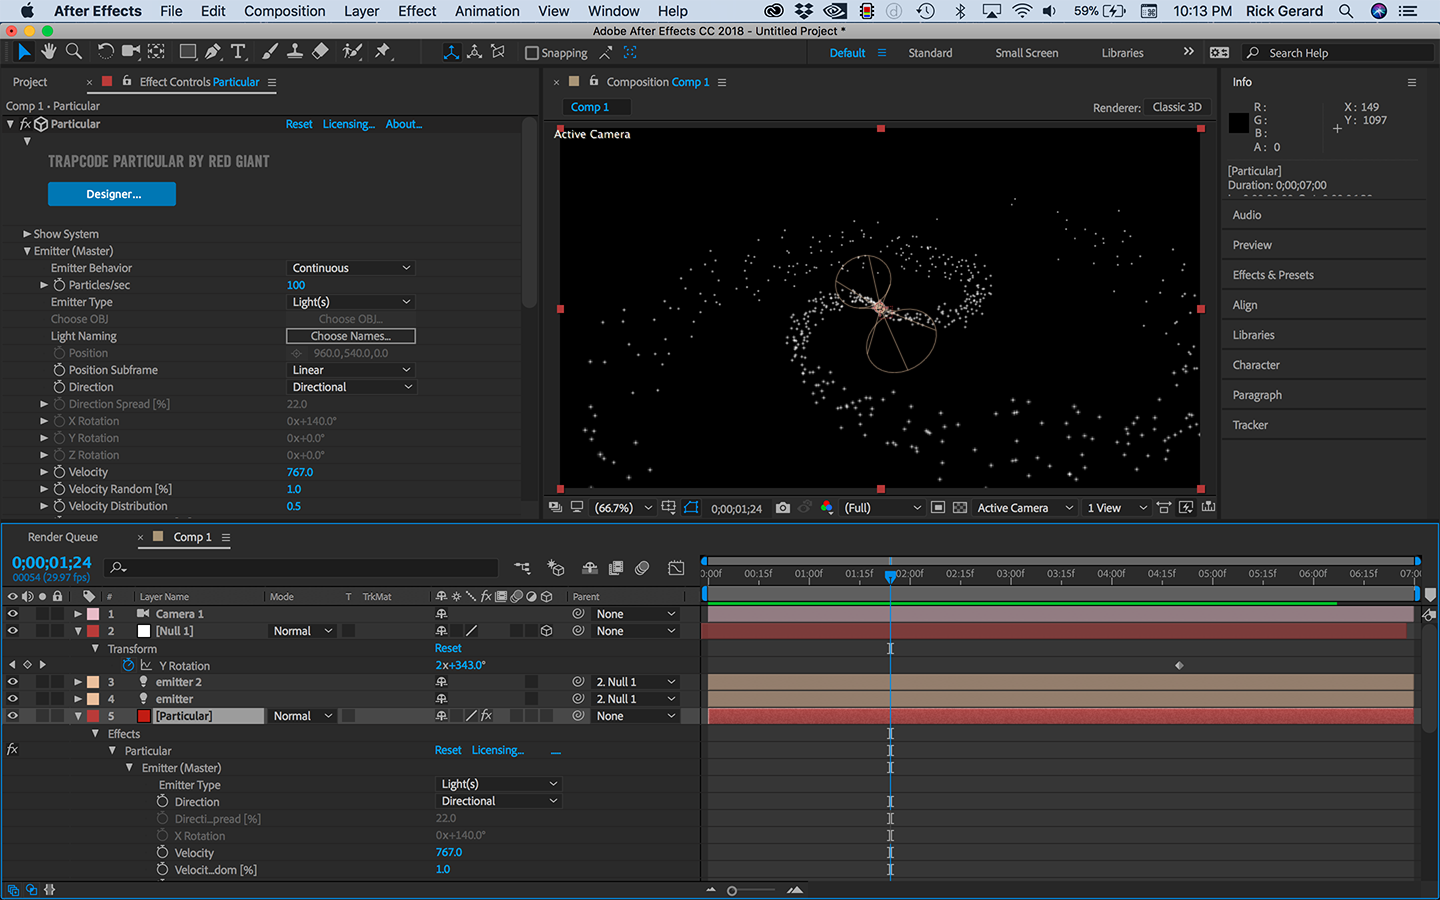This screenshot has width=1440, height=900.
Task: Switch to the Render Queue tab
Action: click(x=63, y=537)
